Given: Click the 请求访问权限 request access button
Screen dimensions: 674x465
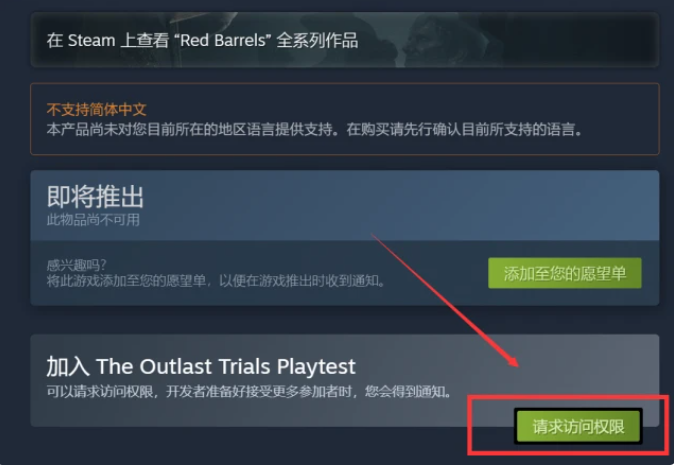Looking at the screenshot, I should point(579,426).
